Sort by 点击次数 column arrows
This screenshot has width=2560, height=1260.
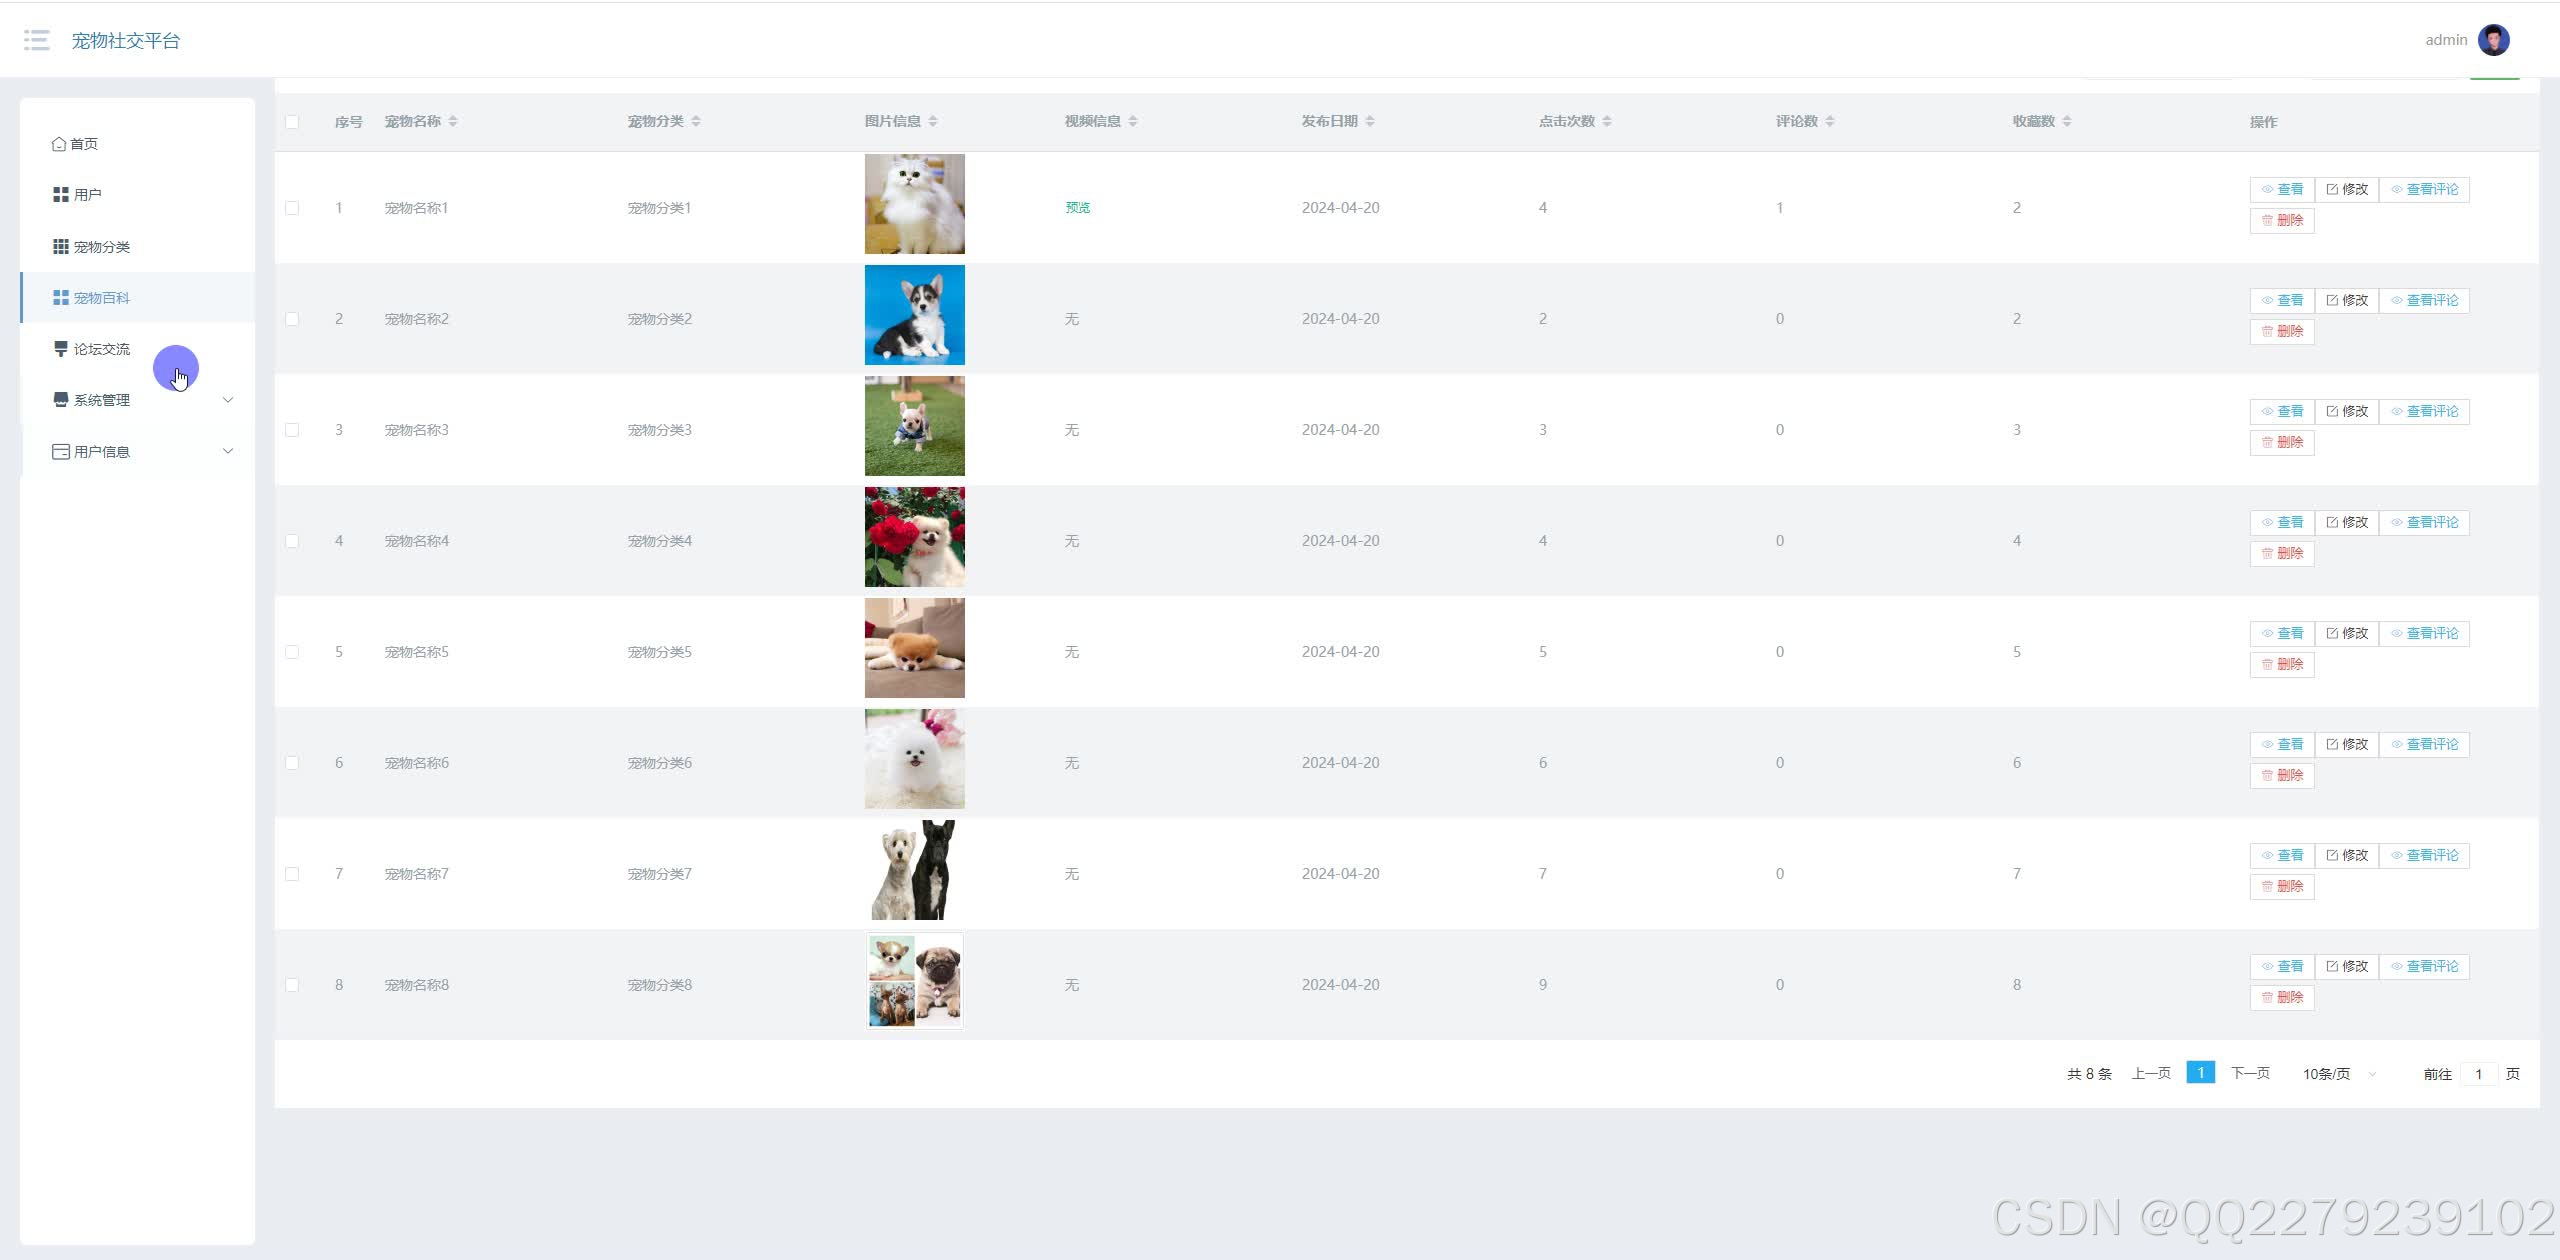click(x=1607, y=121)
